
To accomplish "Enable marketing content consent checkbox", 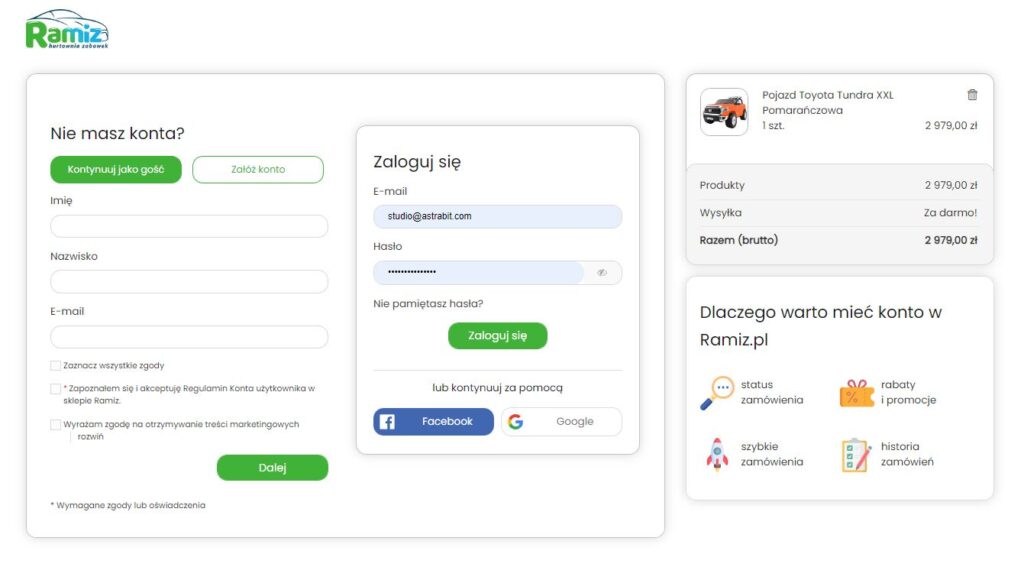I will 56,425.
